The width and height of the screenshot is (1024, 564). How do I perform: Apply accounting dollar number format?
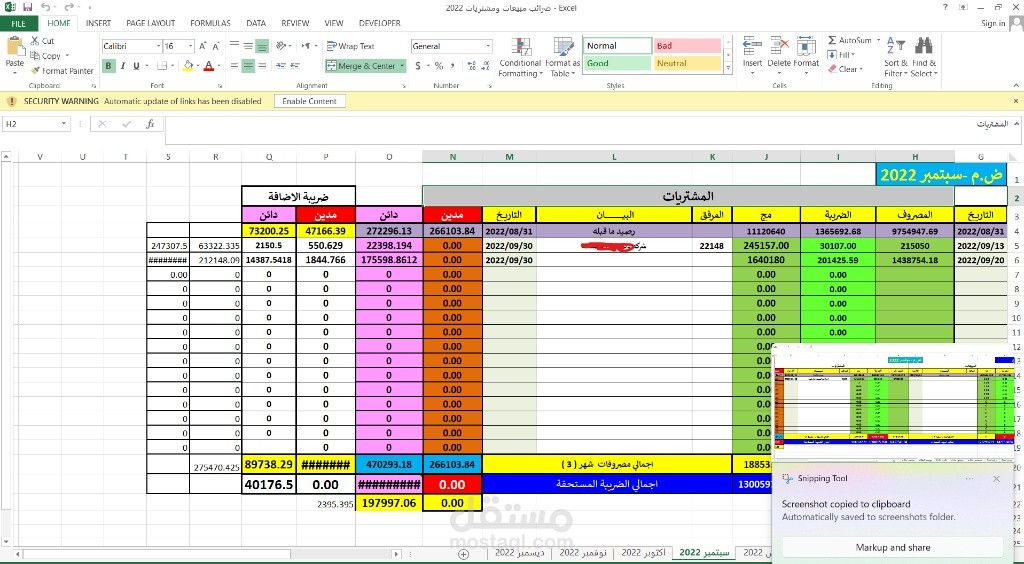point(418,66)
